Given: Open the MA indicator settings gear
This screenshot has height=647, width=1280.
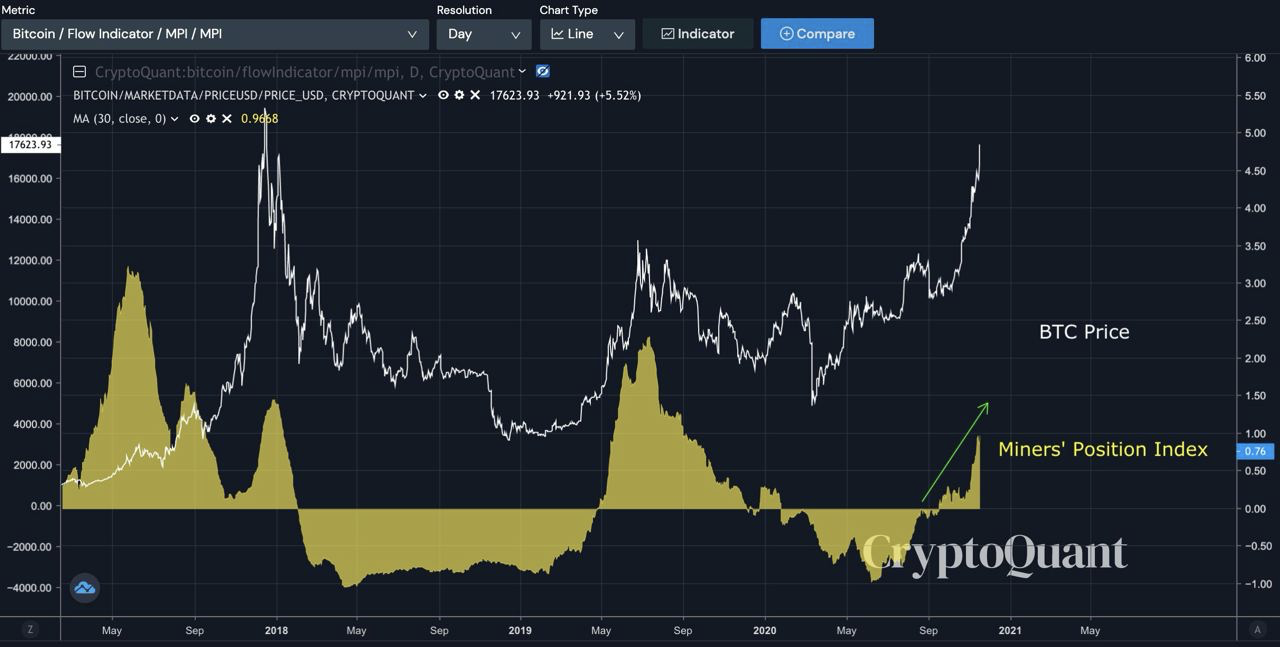Looking at the screenshot, I should (x=211, y=119).
